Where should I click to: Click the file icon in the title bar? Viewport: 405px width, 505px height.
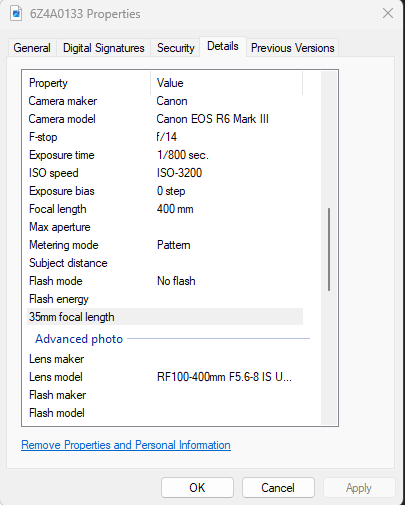[x=16, y=14]
